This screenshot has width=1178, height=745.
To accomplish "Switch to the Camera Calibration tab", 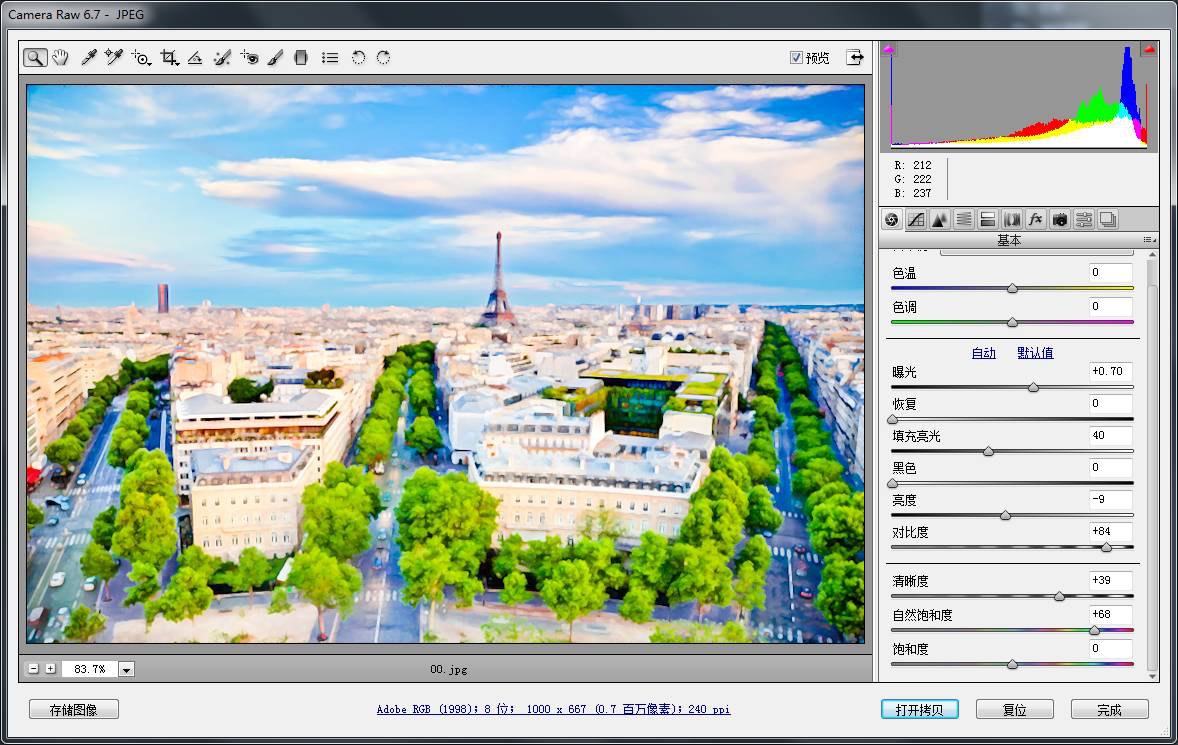I will [1060, 219].
